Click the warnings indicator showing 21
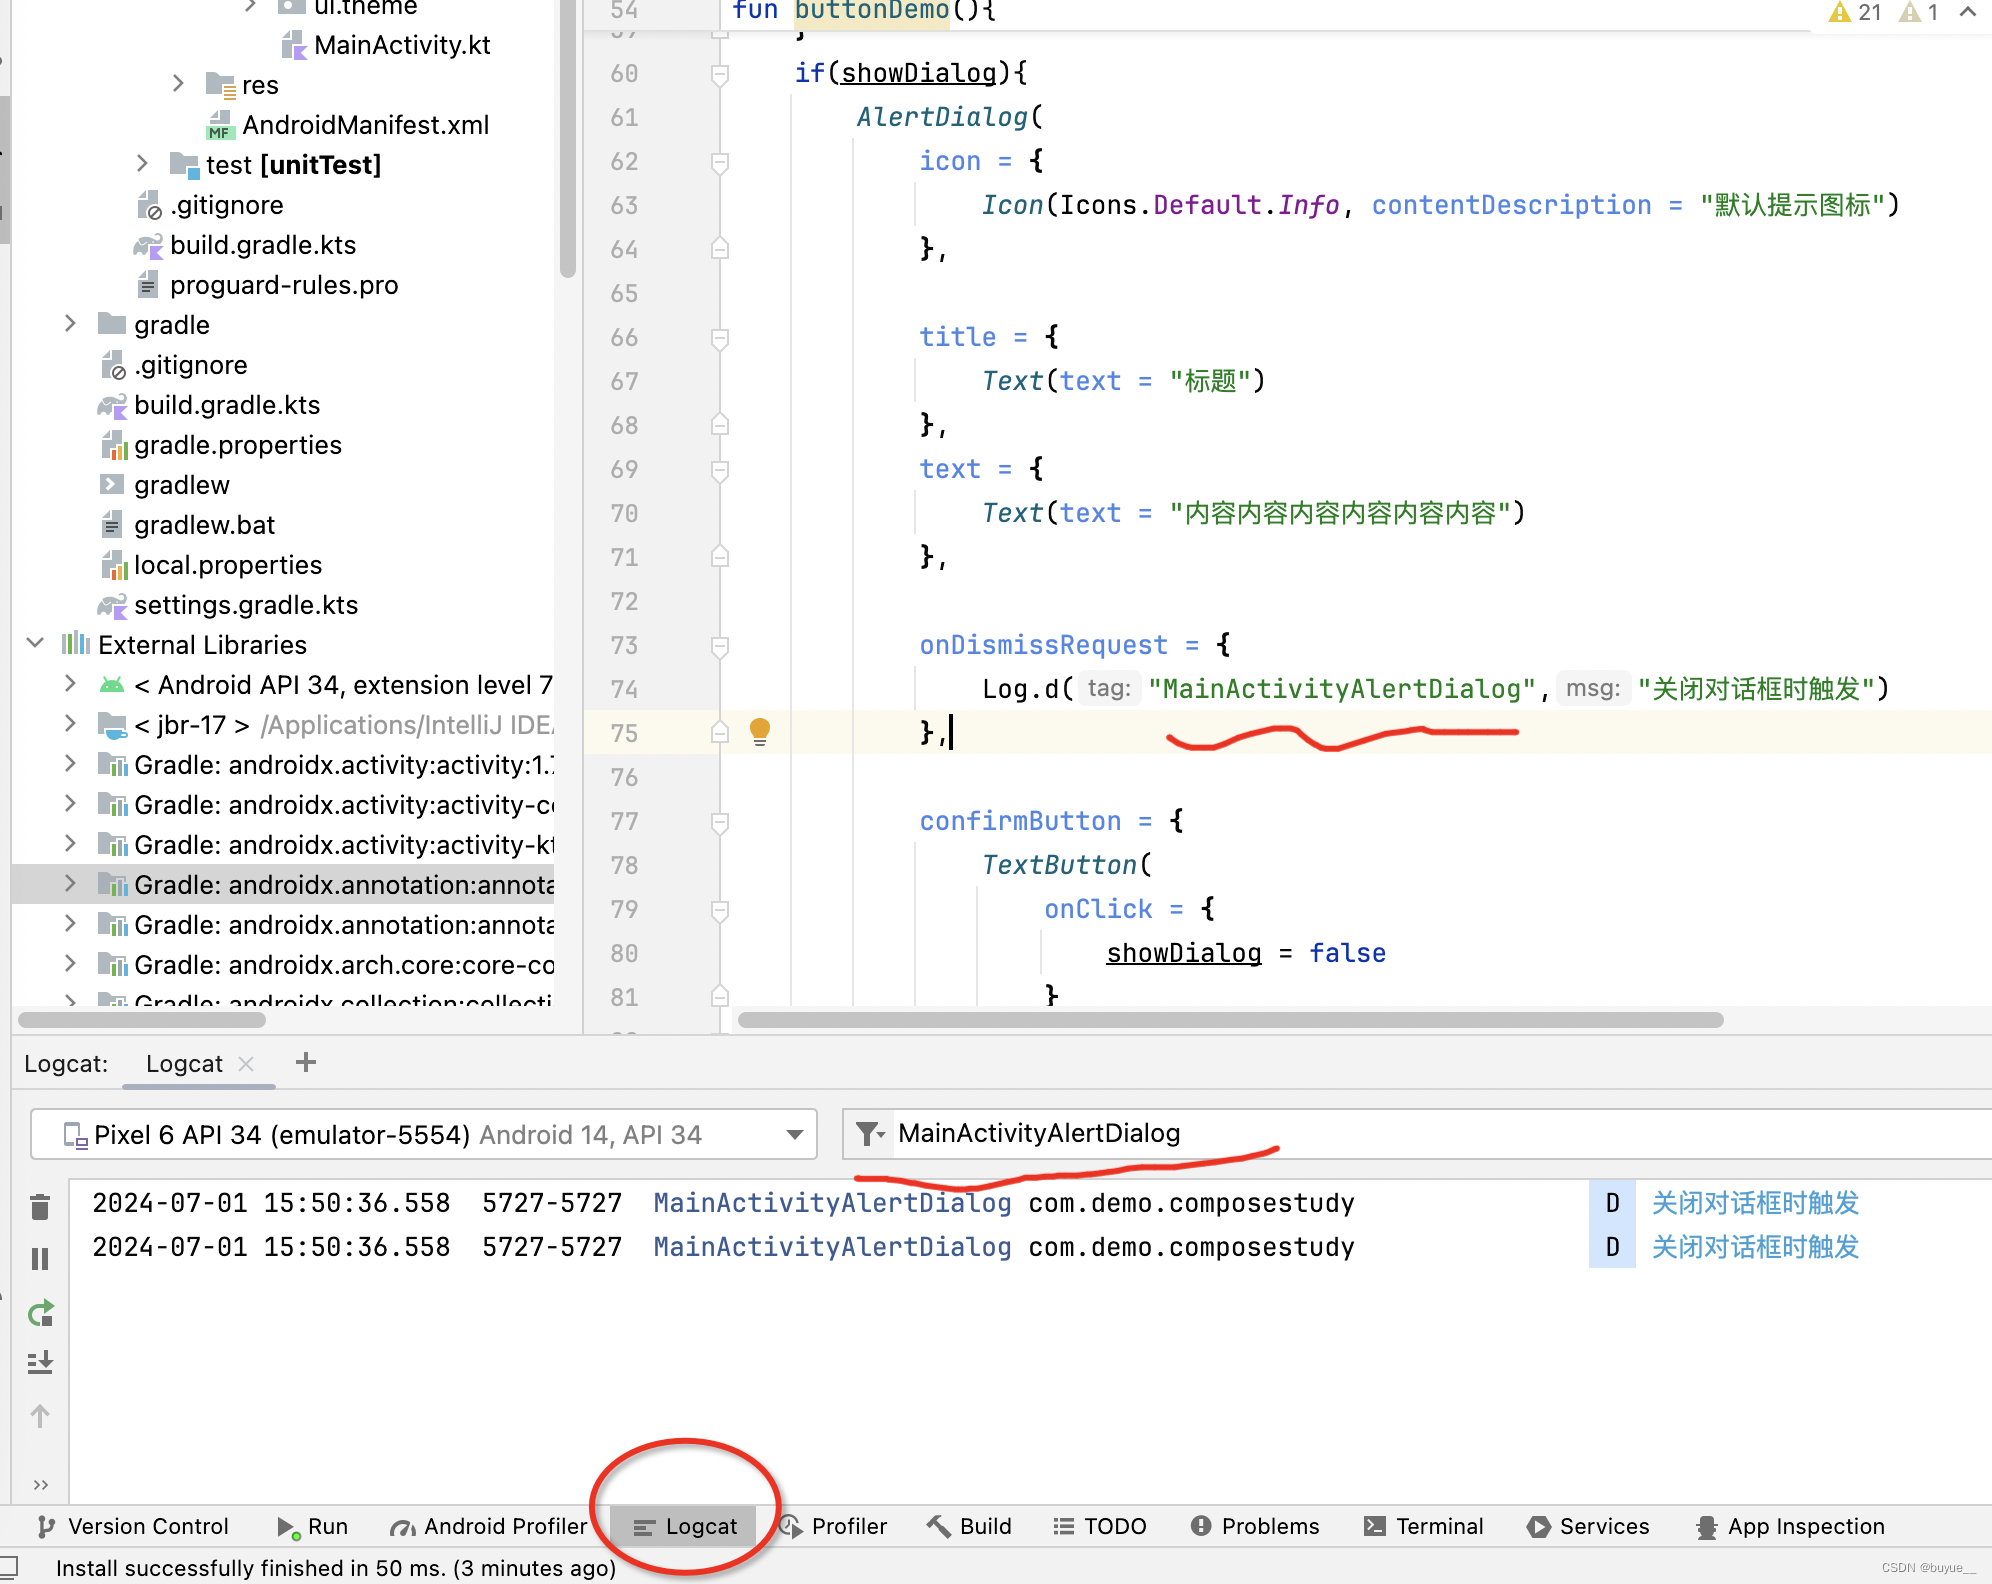 (x=1855, y=12)
